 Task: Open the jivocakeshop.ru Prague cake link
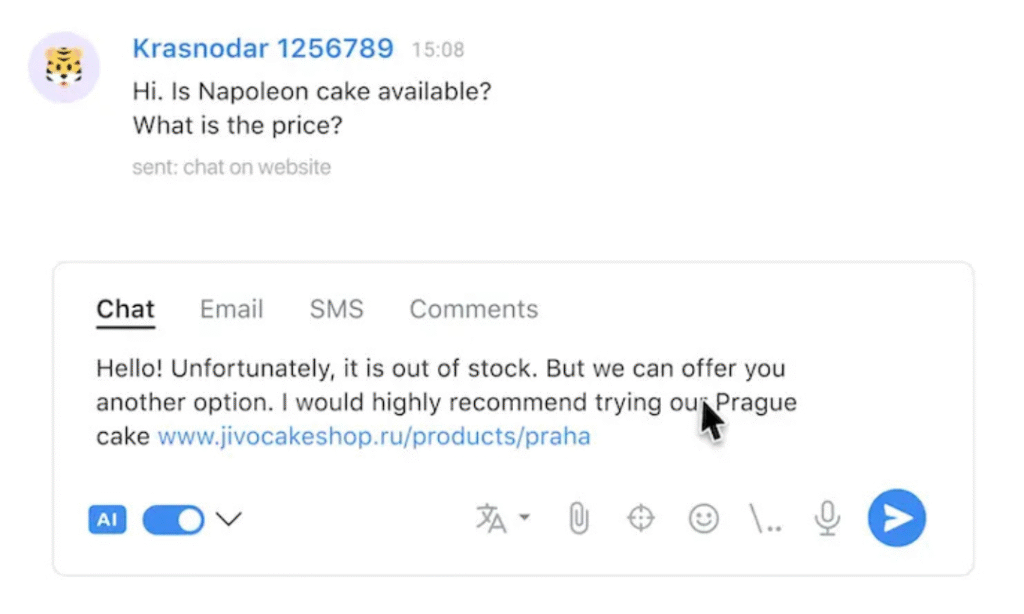point(374,437)
